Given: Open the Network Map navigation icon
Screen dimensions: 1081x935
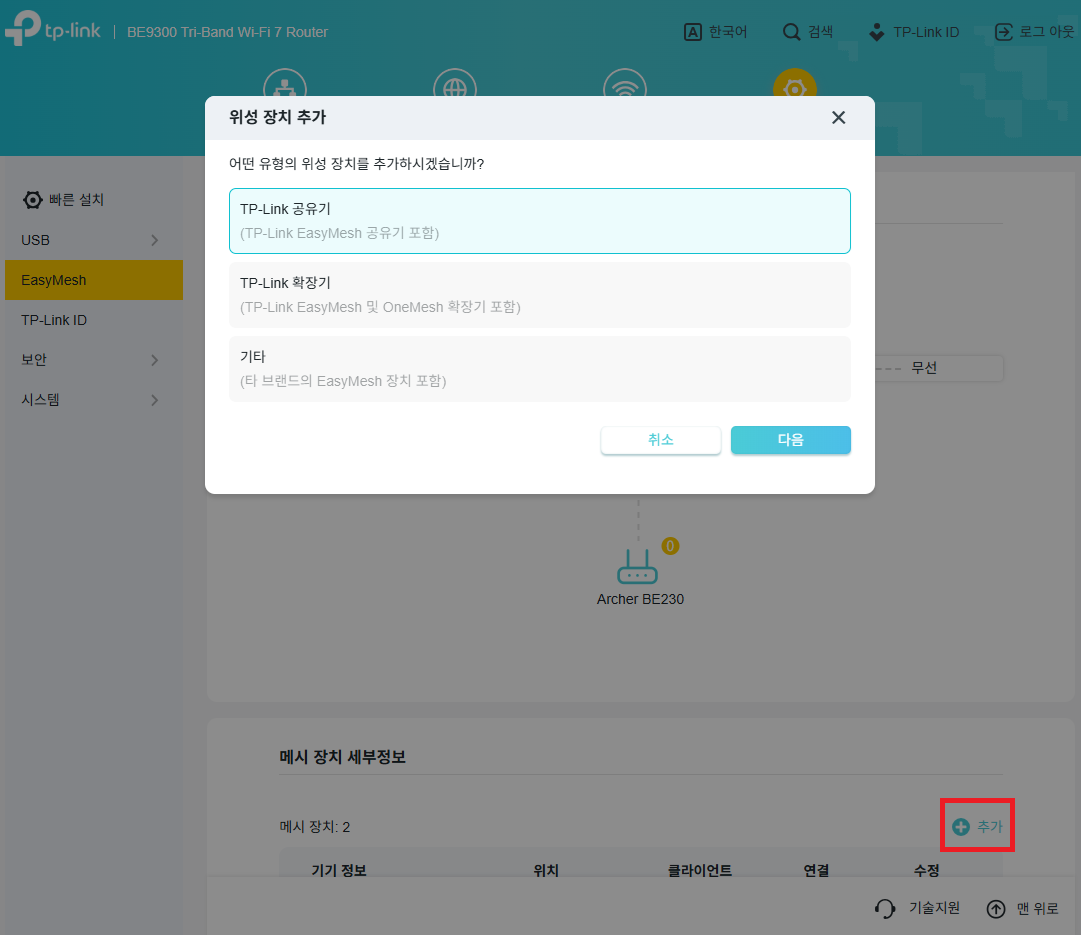Looking at the screenshot, I should [285, 83].
